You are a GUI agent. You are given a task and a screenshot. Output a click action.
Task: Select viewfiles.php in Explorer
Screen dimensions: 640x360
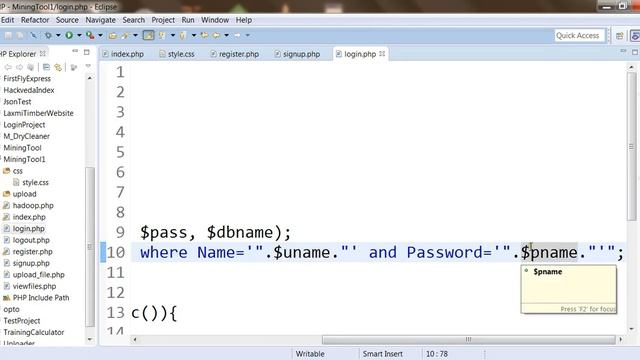pyautogui.click(x=29, y=286)
